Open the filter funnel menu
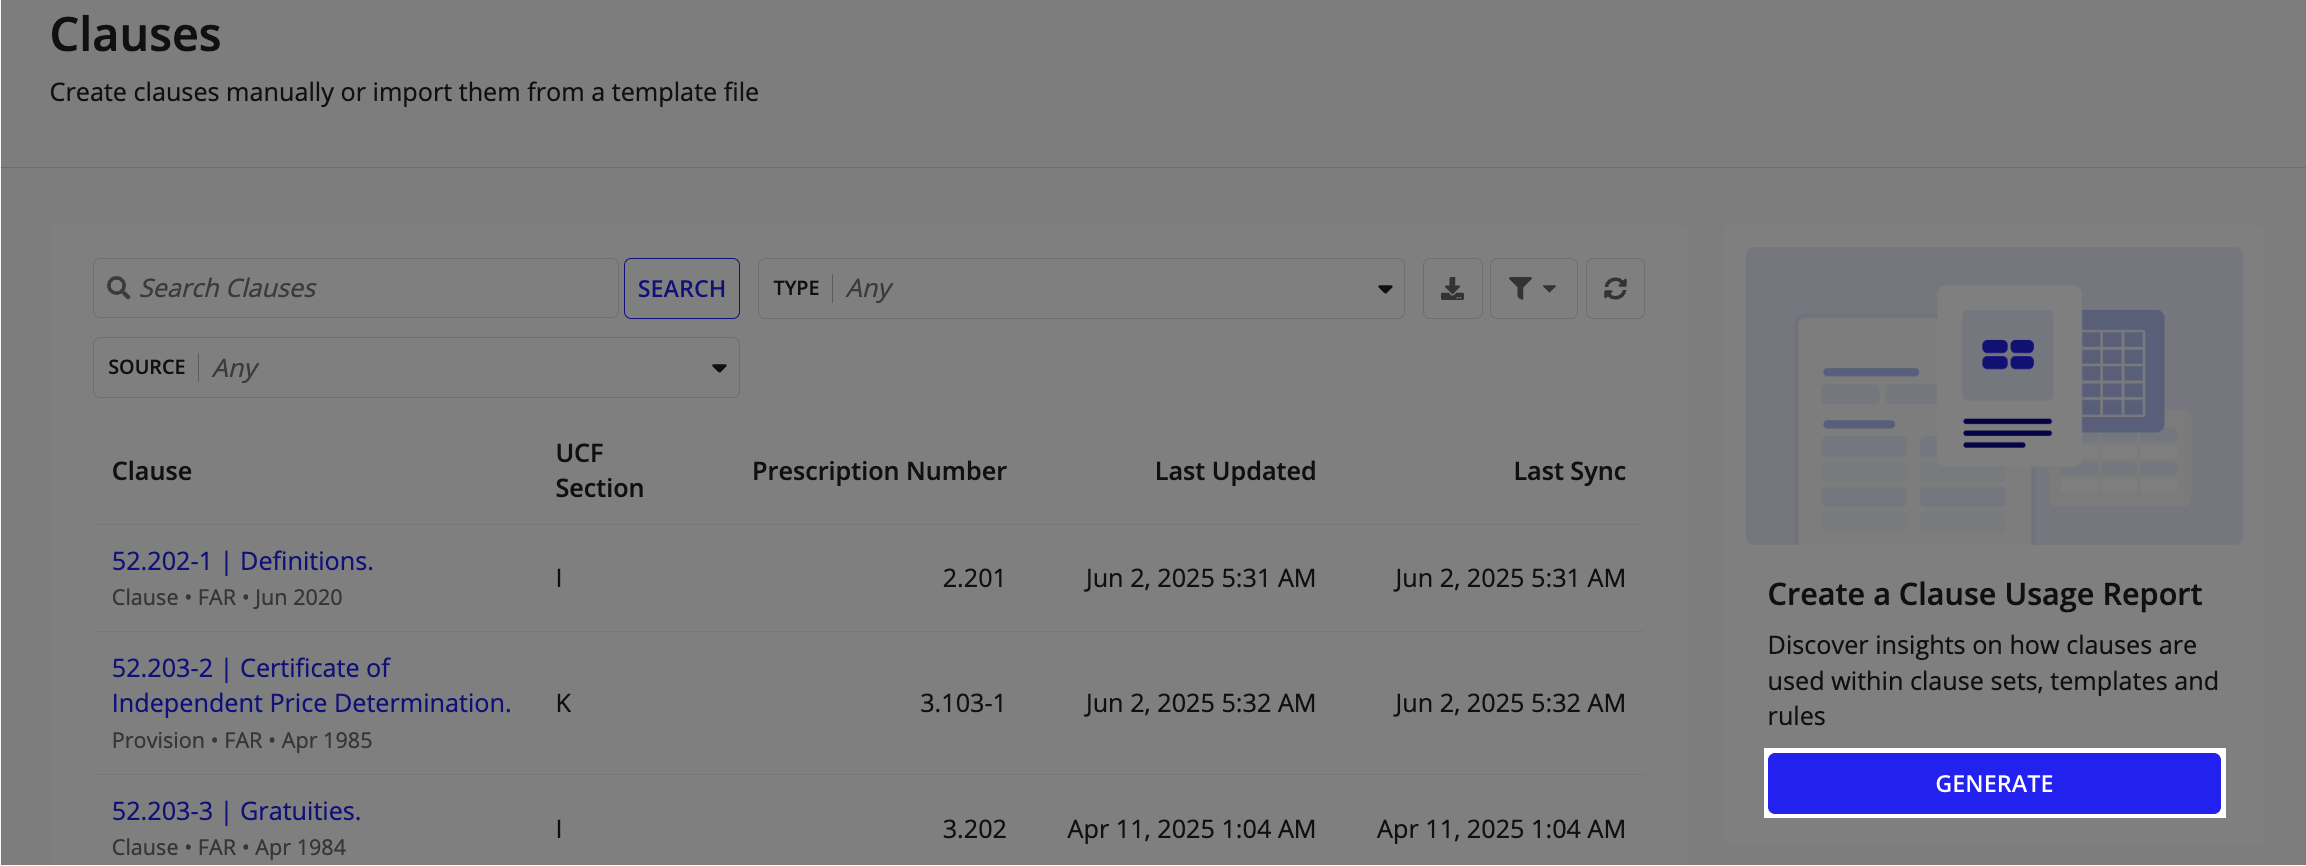This screenshot has width=2306, height=866. (1533, 289)
